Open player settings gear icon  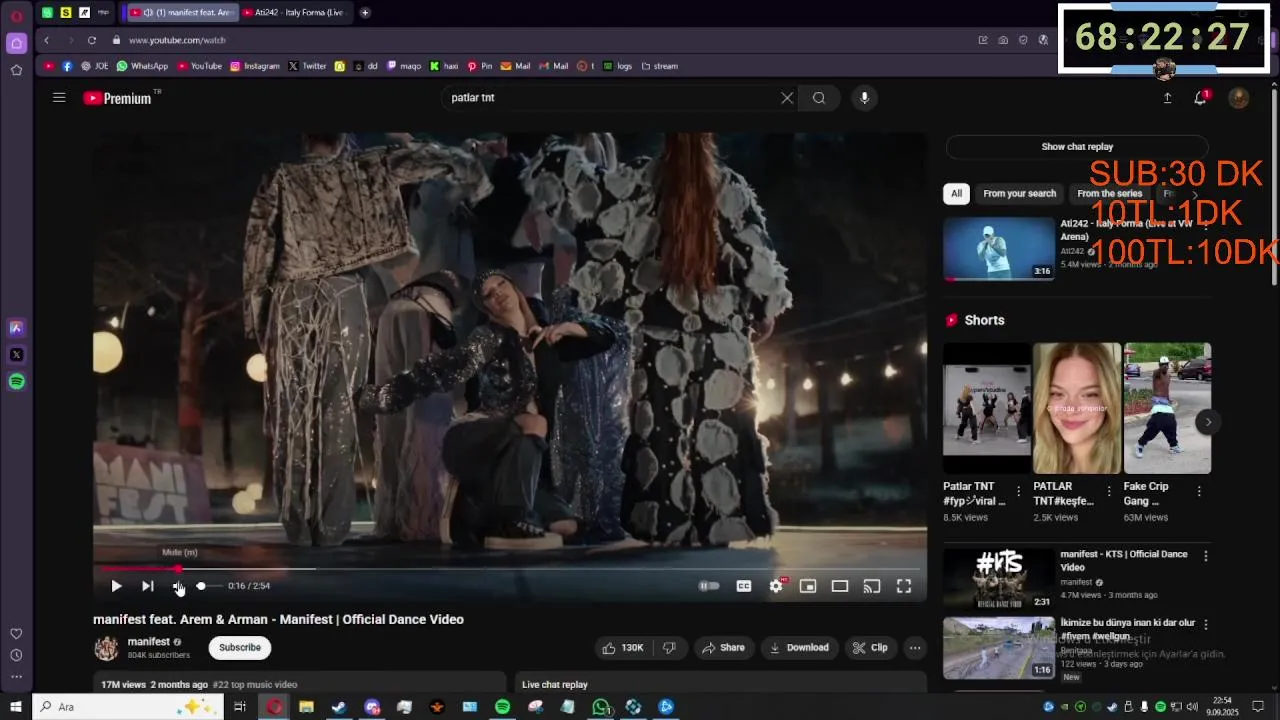[x=776, y=586]
